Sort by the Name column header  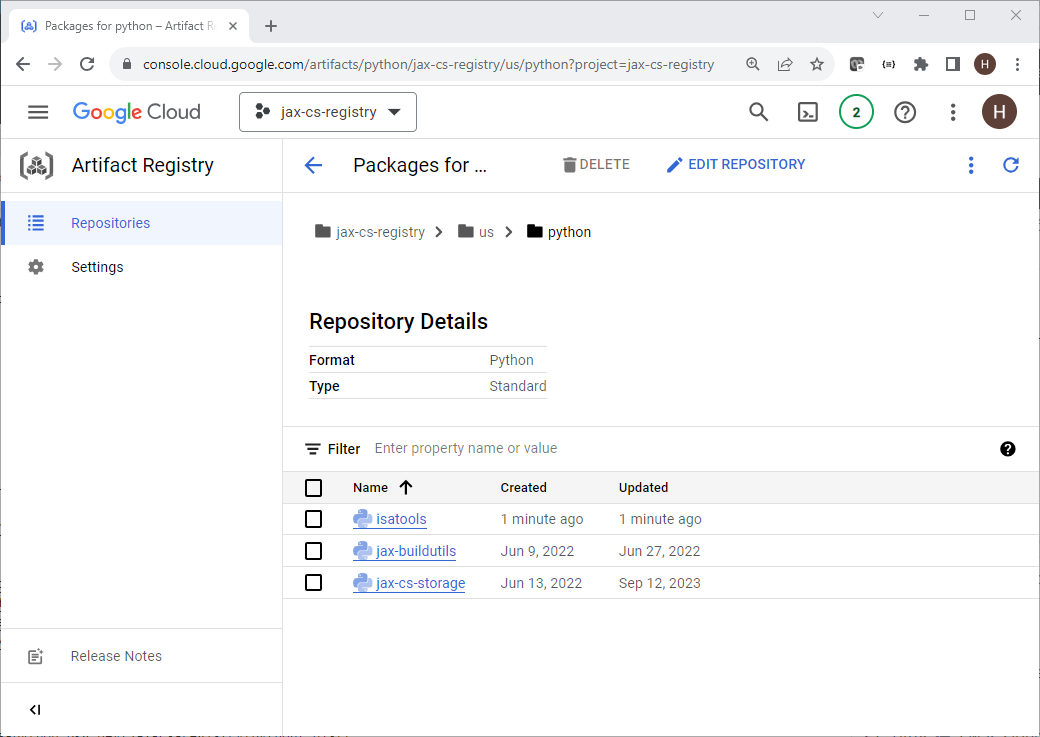pyautogui.click(x=371, y=488)
